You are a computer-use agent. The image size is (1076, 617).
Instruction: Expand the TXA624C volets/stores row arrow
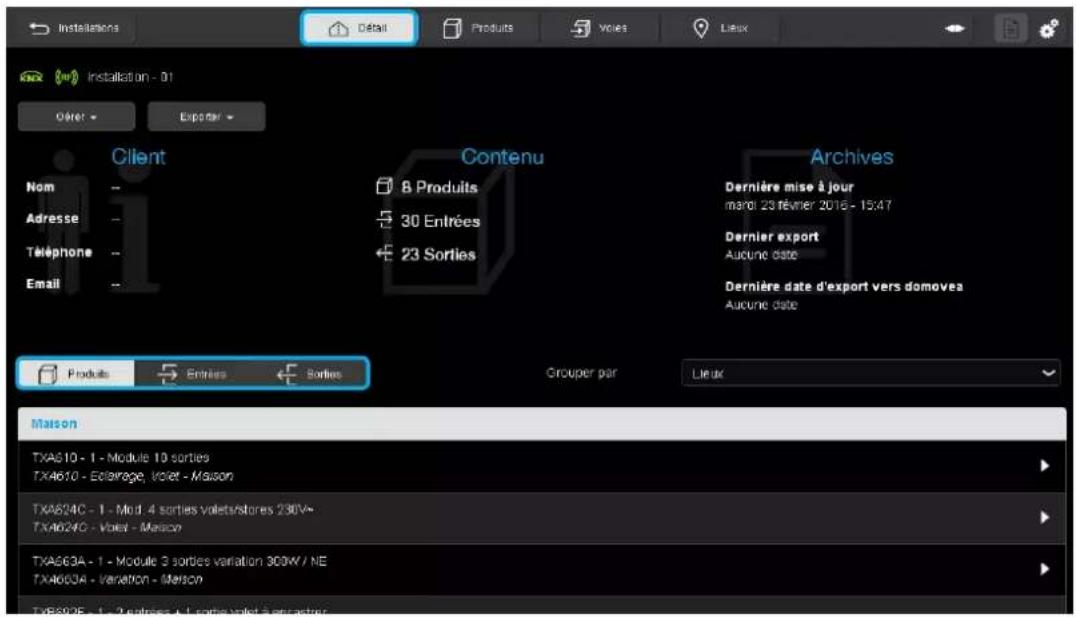pos(1044,517)
